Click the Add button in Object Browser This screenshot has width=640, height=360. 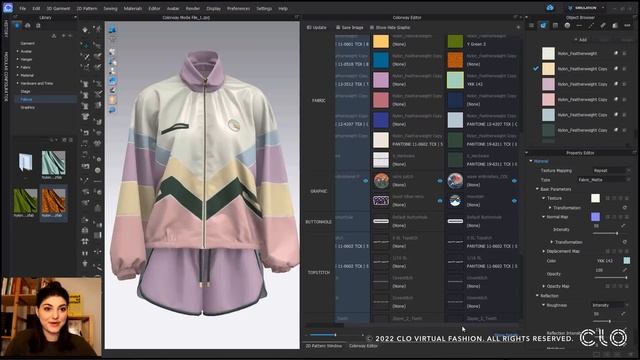point(580,40)
